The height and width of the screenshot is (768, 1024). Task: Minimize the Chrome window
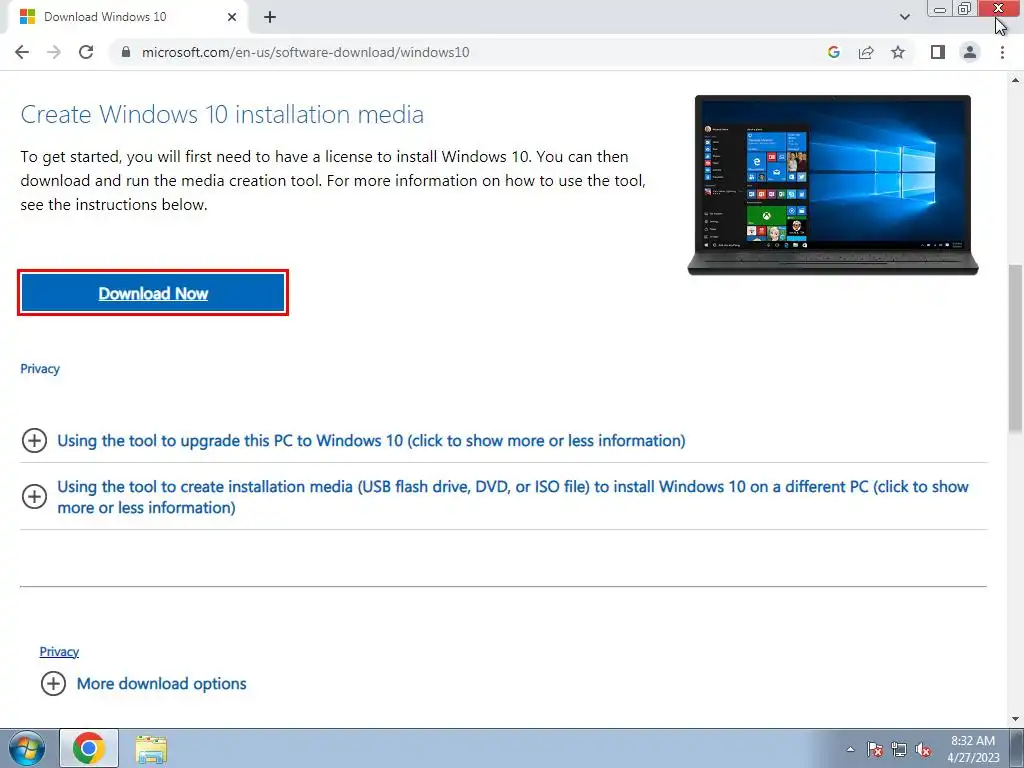(940, 9)
